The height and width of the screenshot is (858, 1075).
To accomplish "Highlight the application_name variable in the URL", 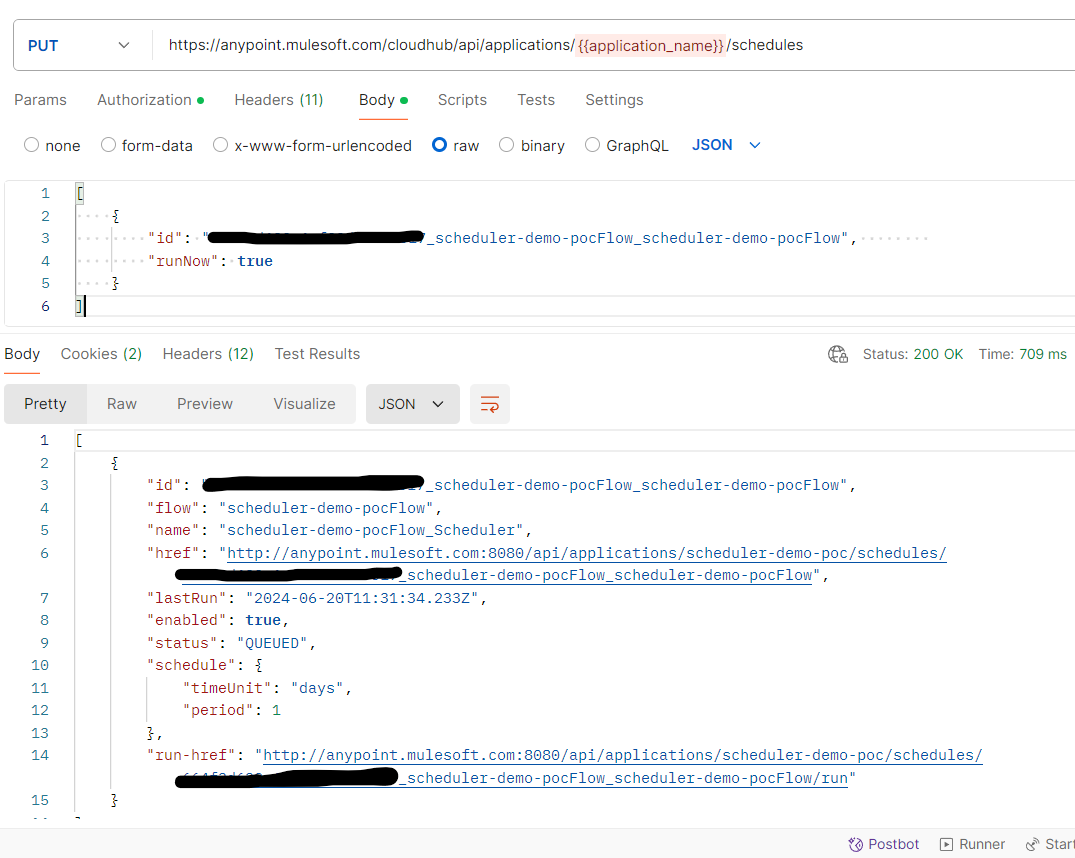I will coord(650,45).
